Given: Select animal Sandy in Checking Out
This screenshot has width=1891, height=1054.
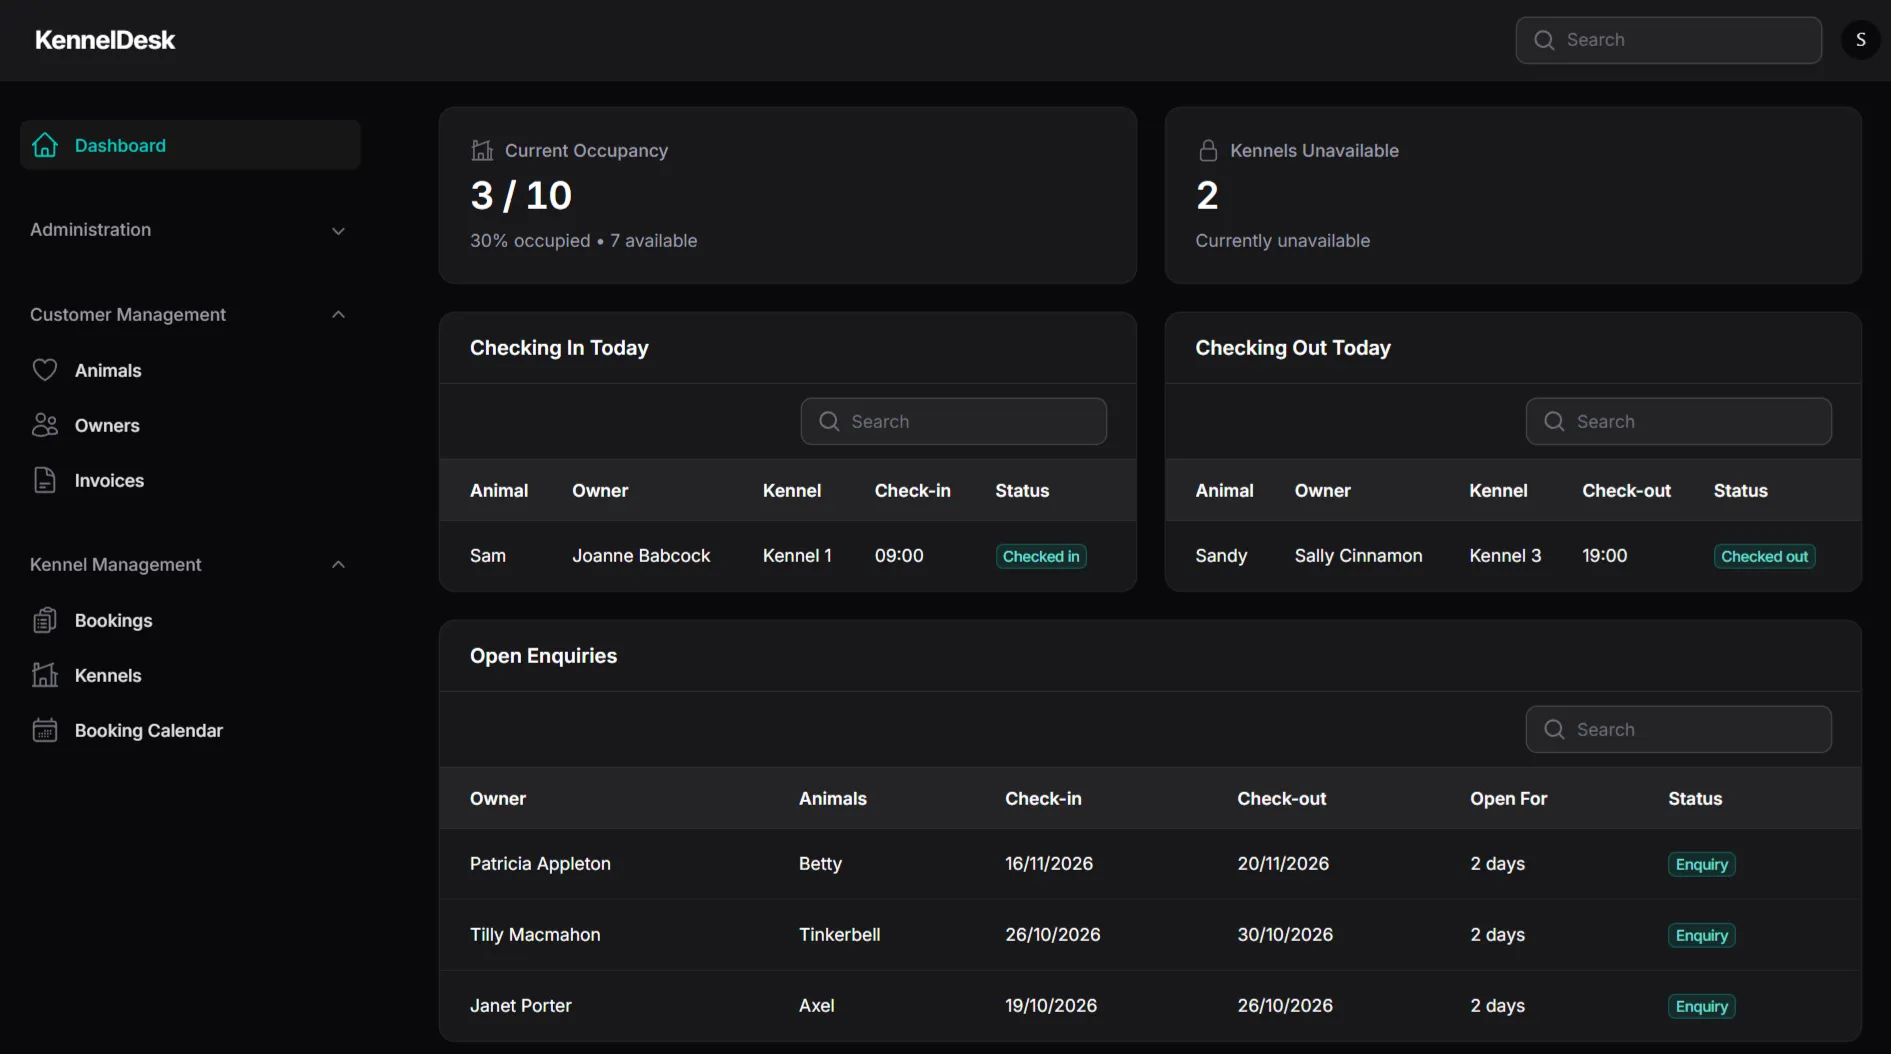Looking at the screenshot, I should coord(1221,555).
